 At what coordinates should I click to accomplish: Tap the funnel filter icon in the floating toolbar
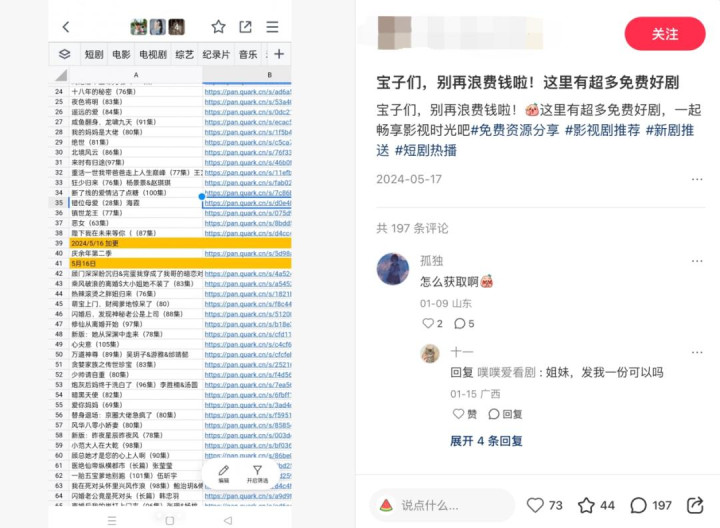pyautogui.click(x=257, y=474)
